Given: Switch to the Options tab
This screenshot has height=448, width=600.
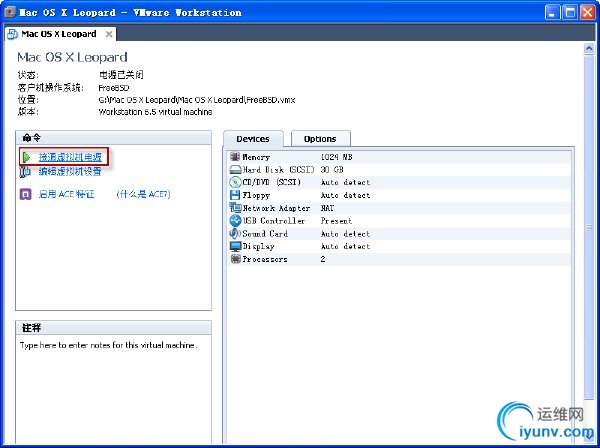Looking at the screenshot, I should click(320, 139).
